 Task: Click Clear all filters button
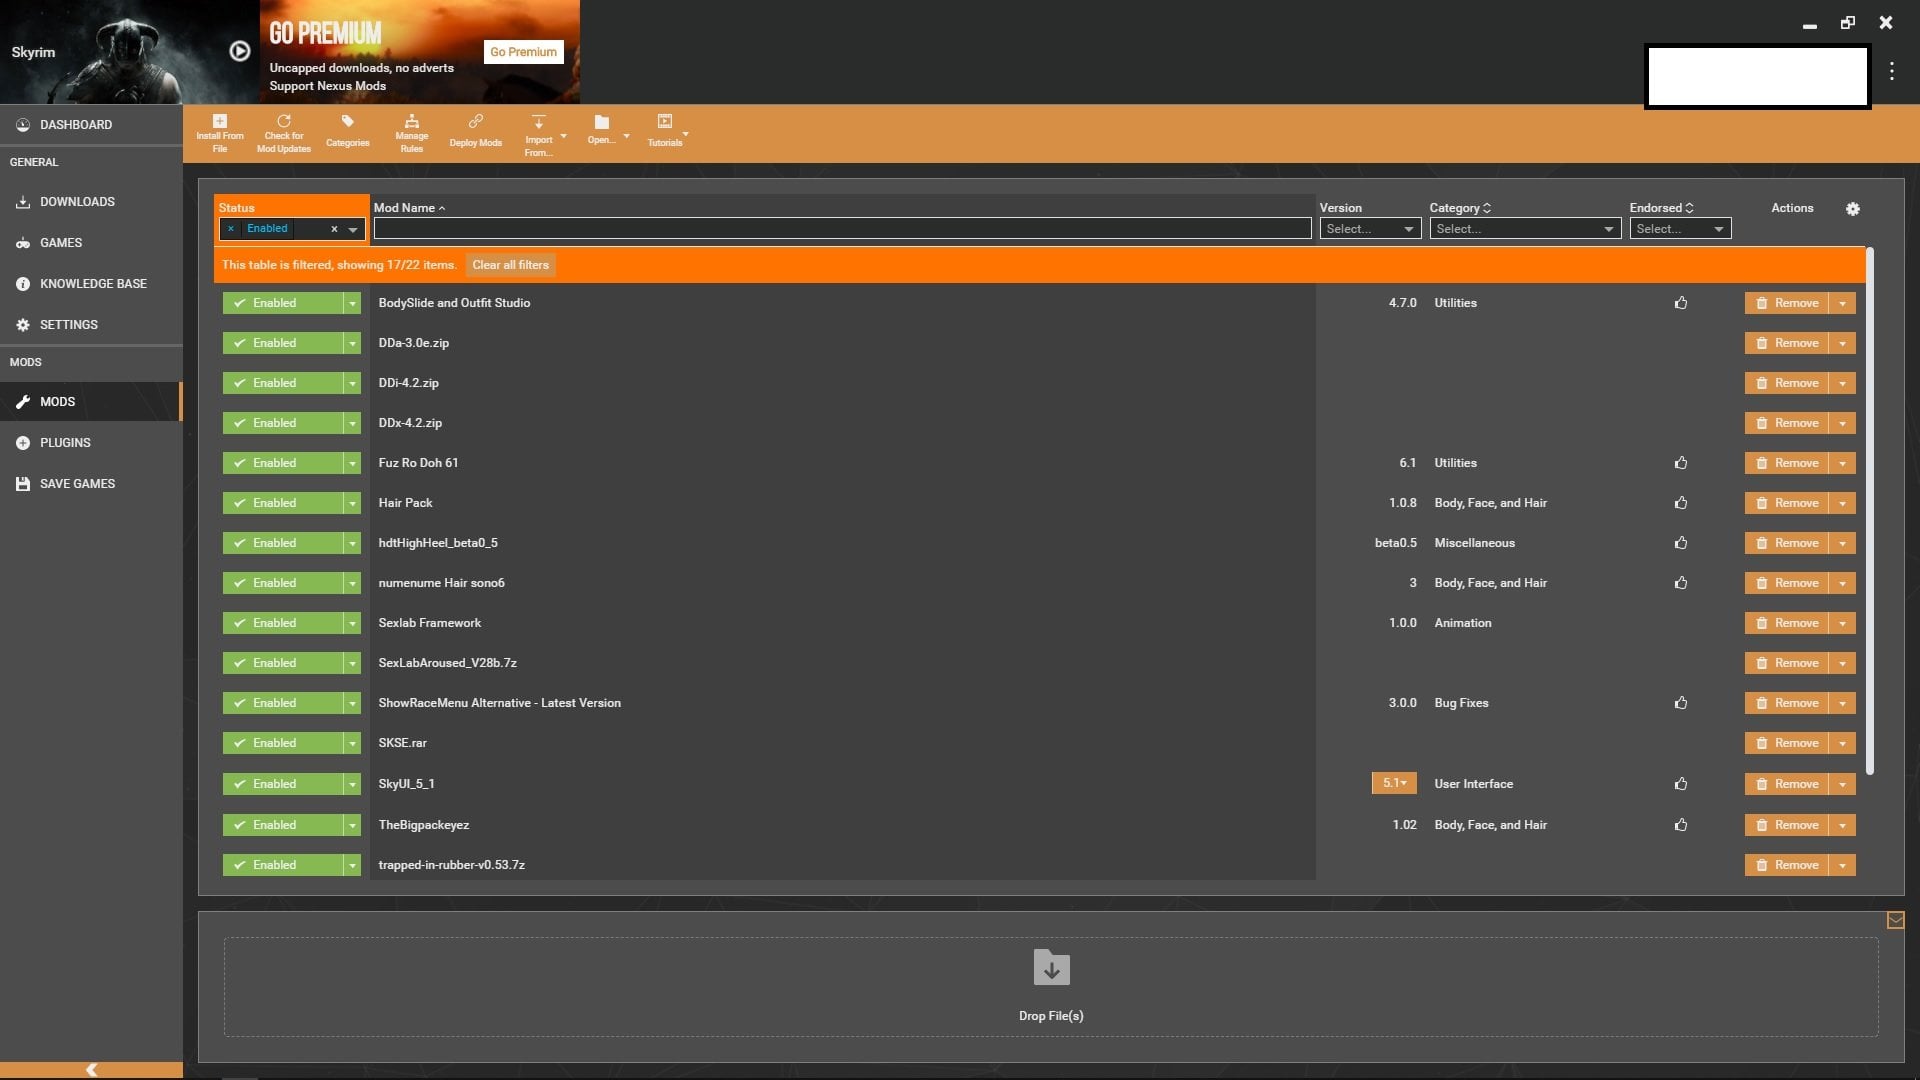[510, 265]
